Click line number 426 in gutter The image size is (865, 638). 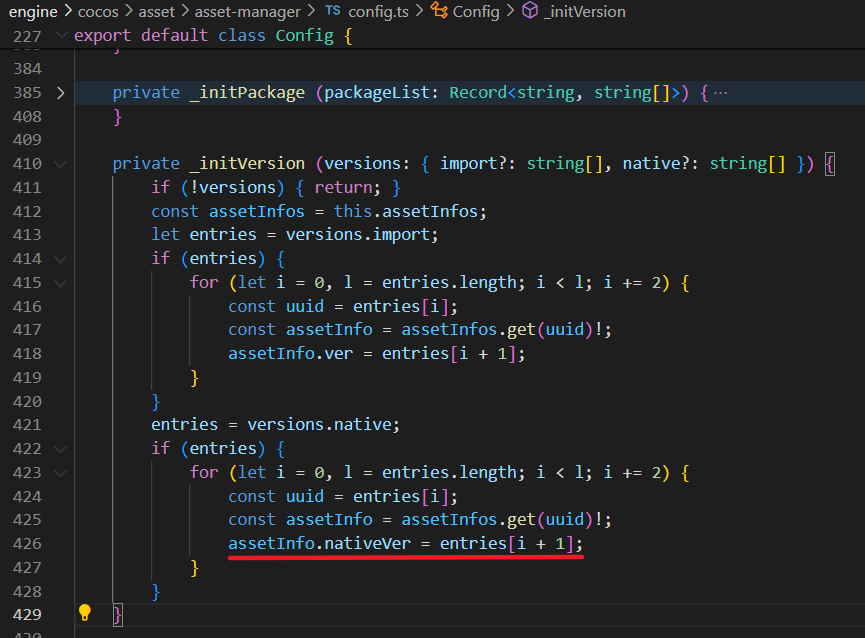pyautogui.click(x=27, y=544)
